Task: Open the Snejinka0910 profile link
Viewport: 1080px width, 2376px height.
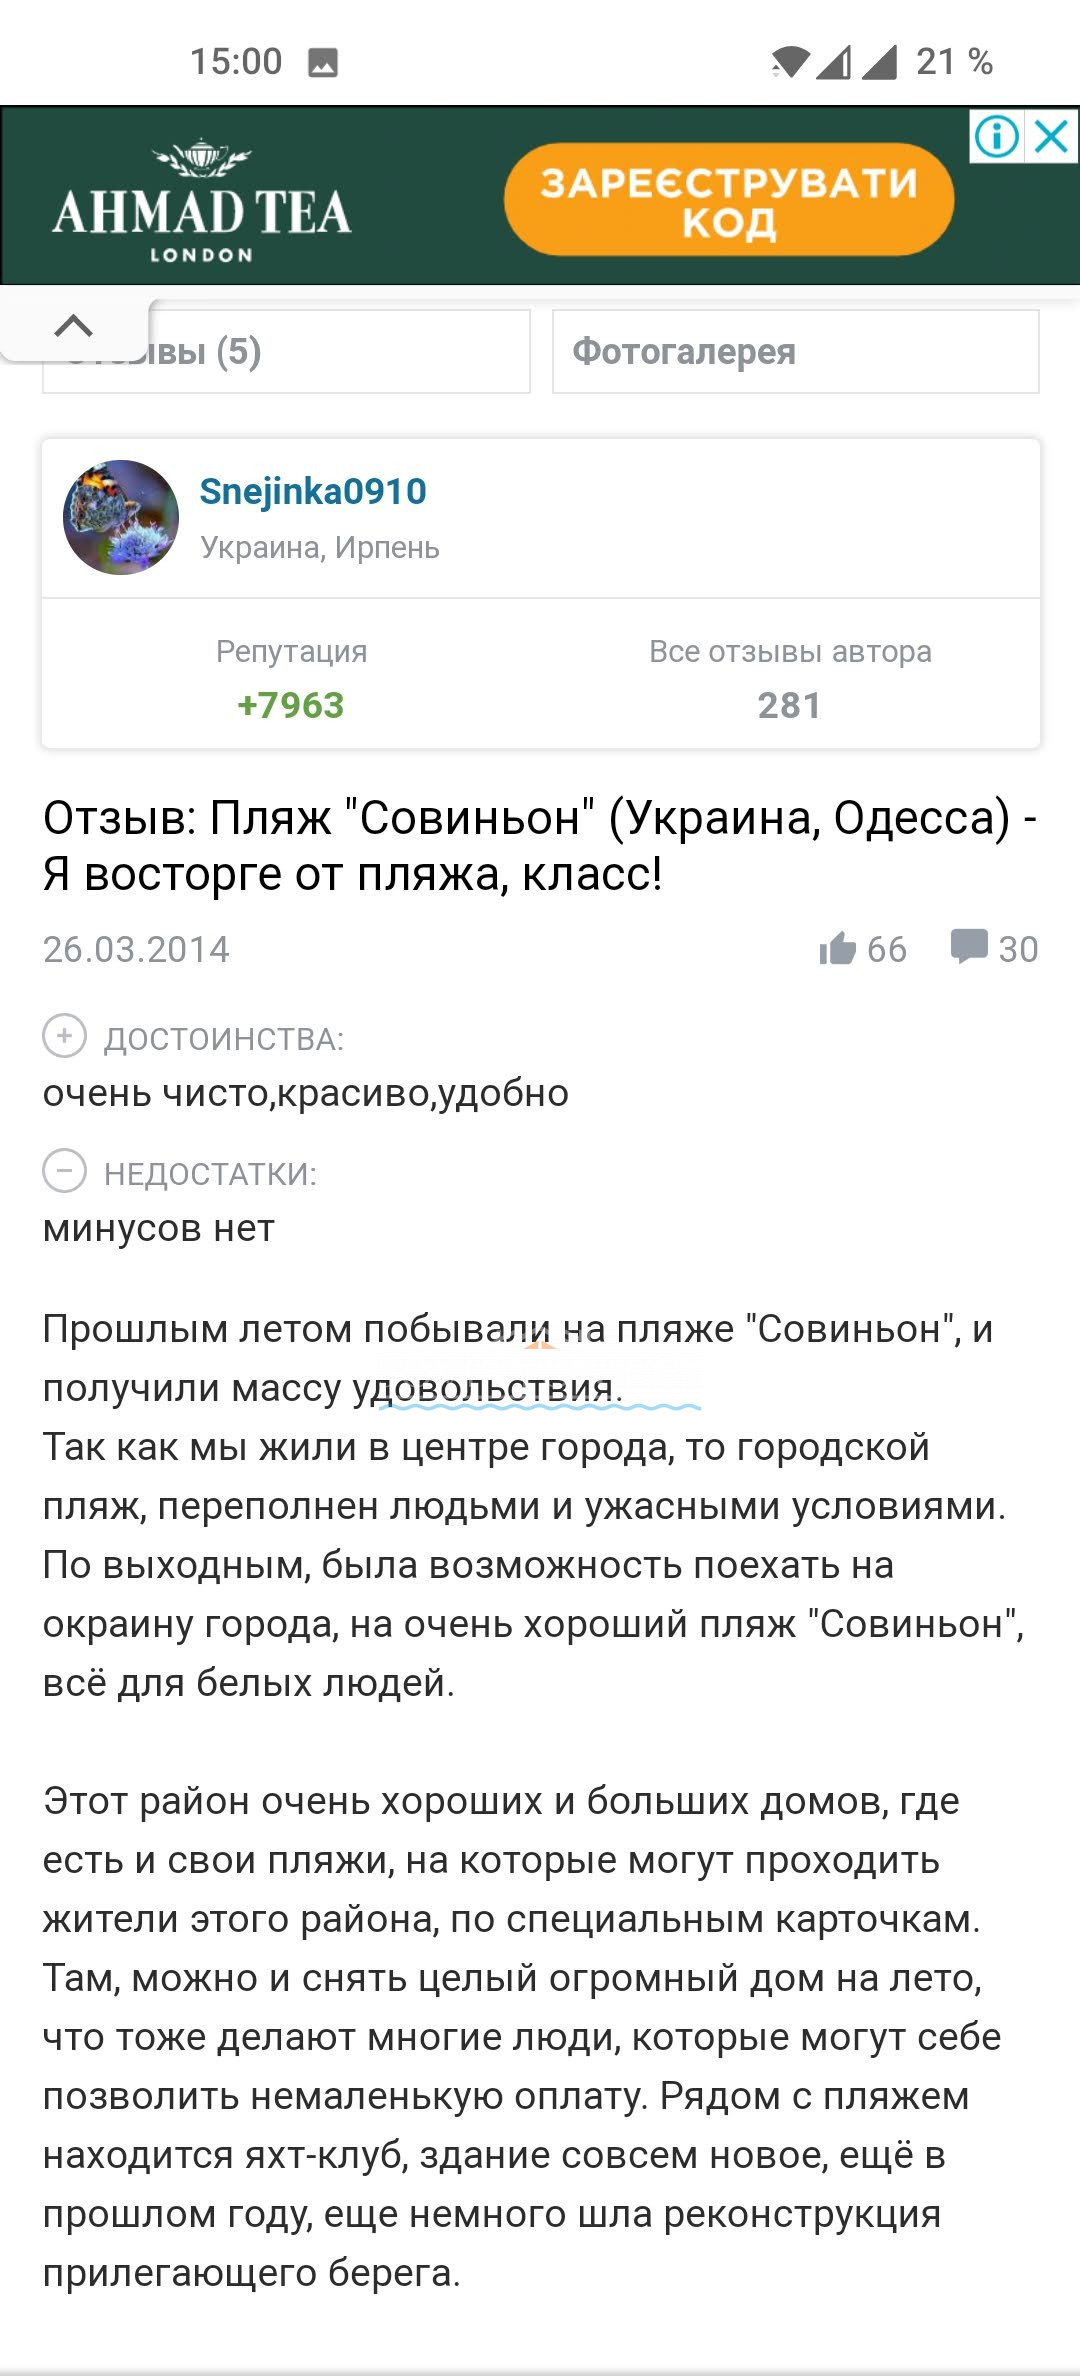Action: pos(313,491)
